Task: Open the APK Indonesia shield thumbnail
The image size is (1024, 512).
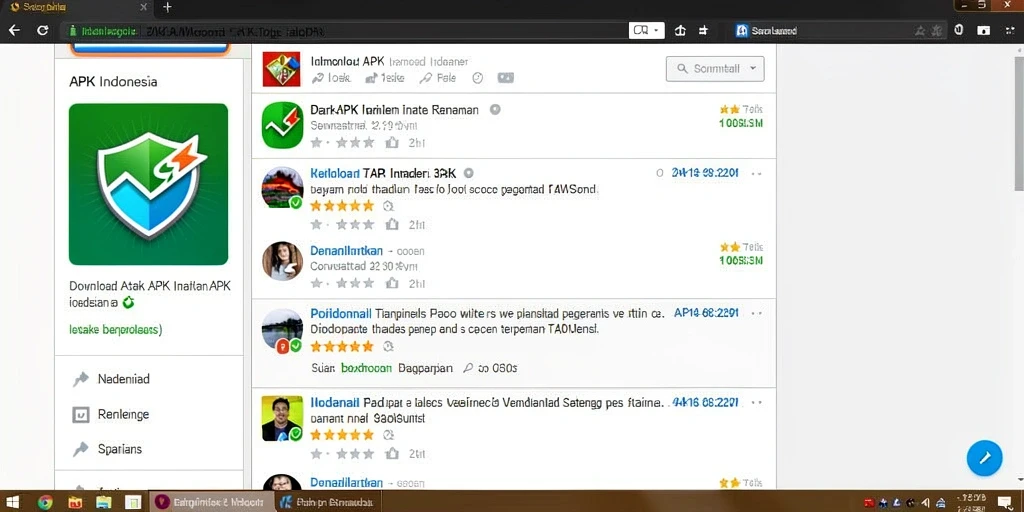Action: [148, 184]
